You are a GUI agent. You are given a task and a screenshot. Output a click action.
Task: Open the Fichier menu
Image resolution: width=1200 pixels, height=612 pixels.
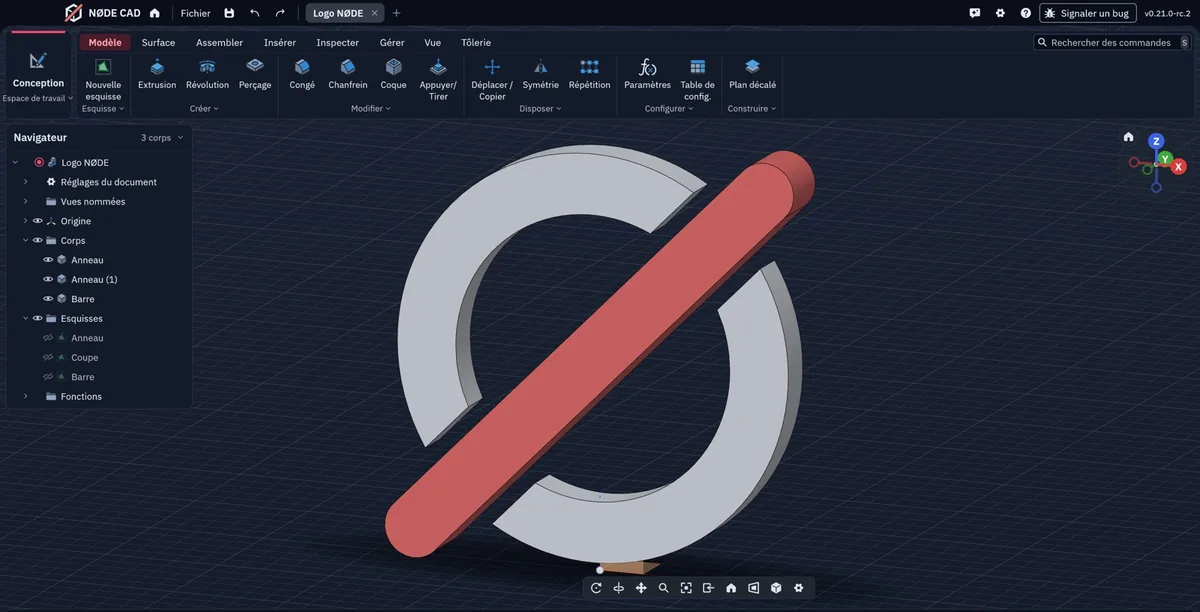point(195,13)
